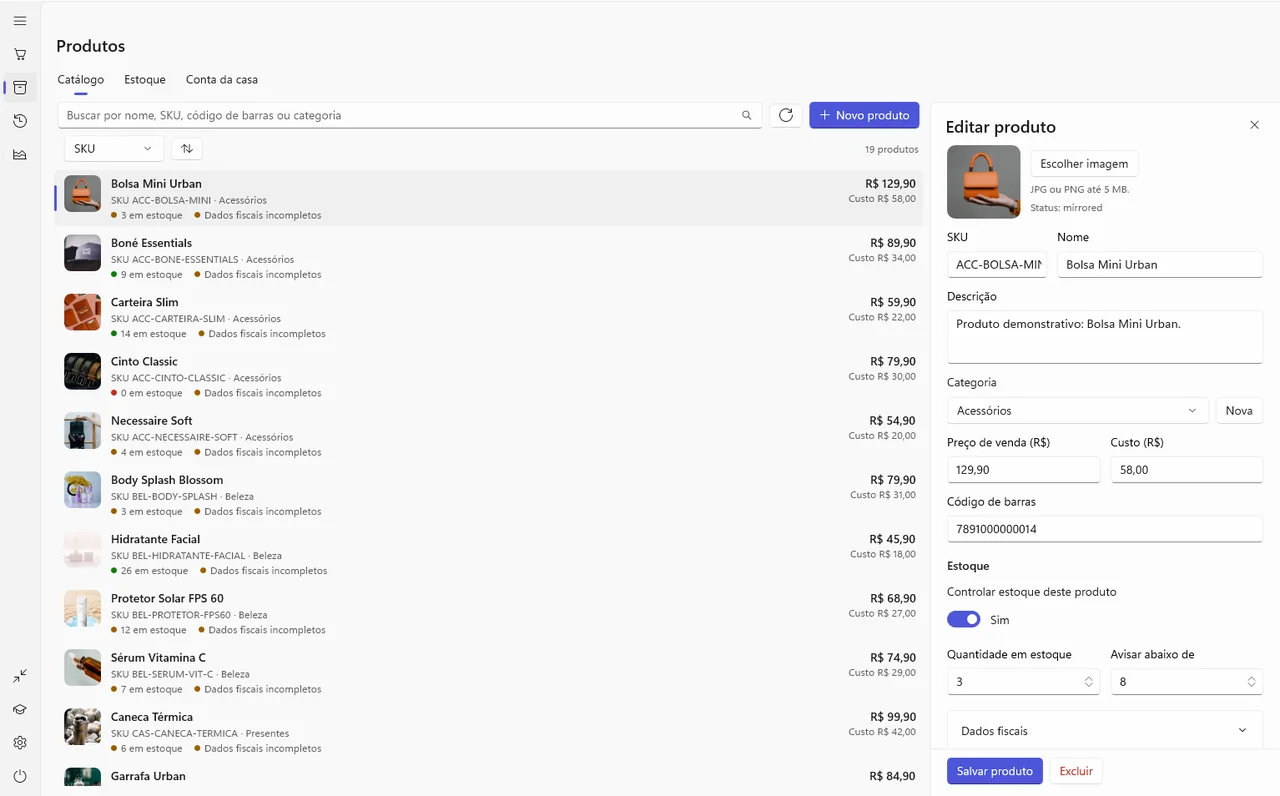1280x796 pixels.
Task: Click the Carteira Slim product thumbnail
Action: (x=83, y=312)
